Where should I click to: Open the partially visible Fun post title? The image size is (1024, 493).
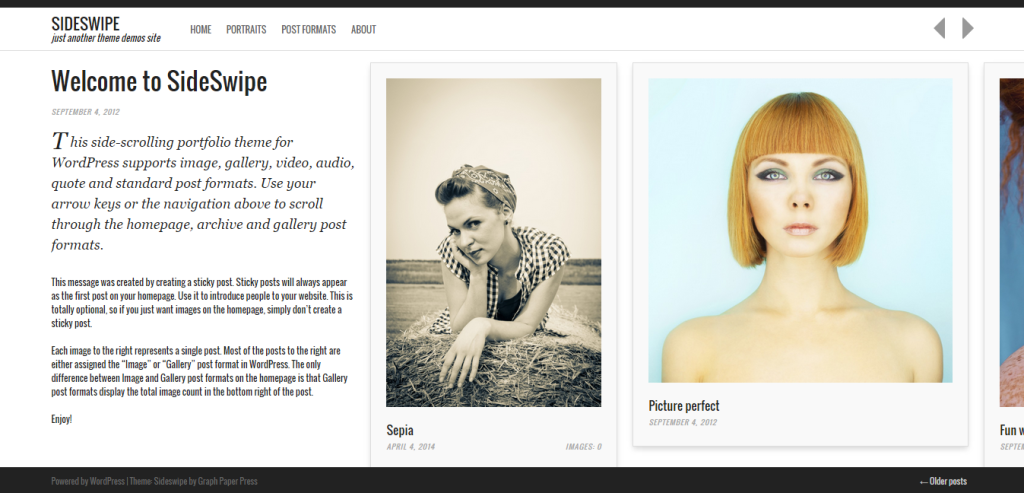[1012, 430]
